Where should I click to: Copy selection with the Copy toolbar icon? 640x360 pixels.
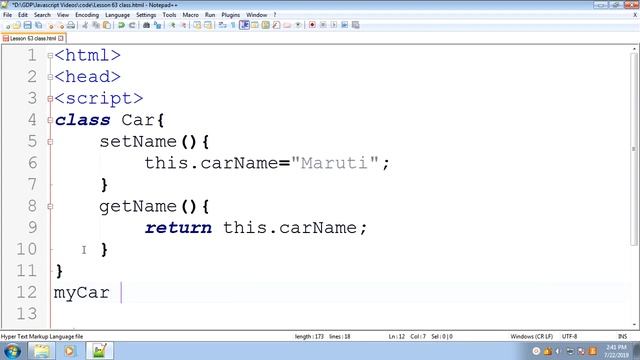[96, 25]
